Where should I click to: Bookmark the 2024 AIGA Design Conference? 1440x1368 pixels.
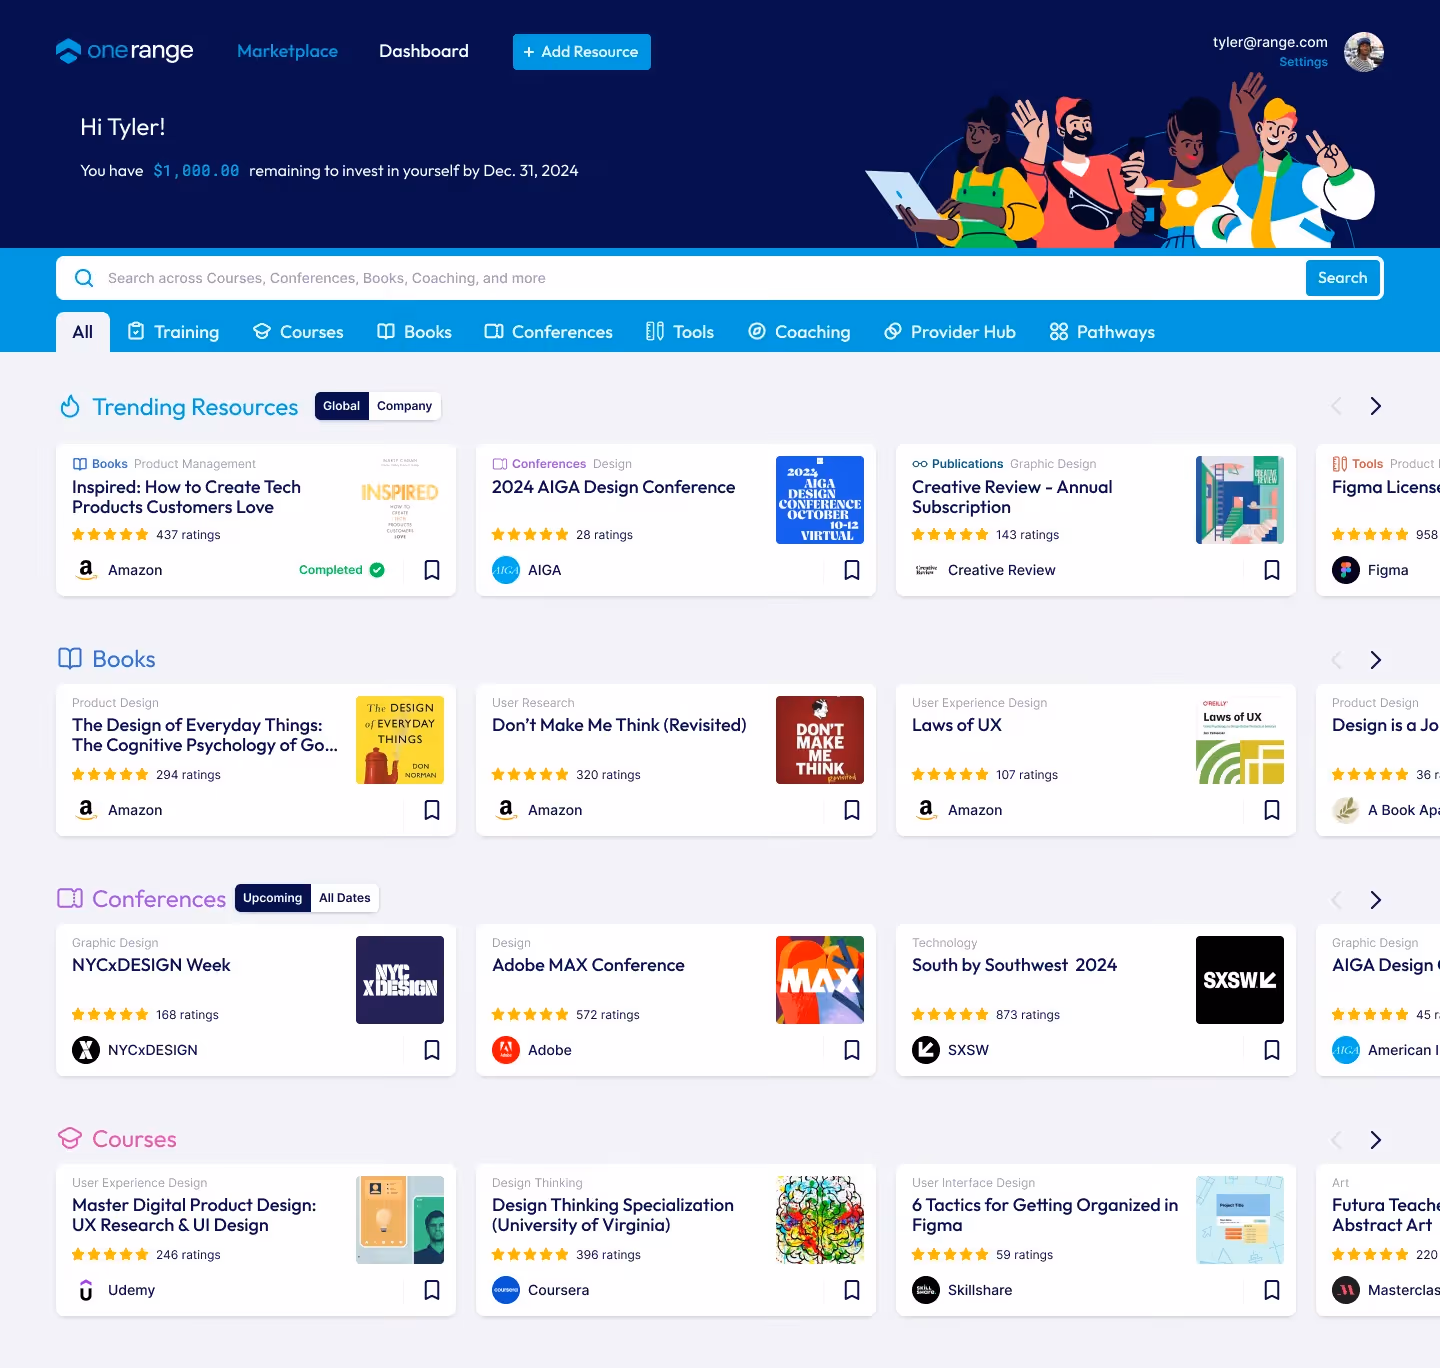tap(852, 570)
